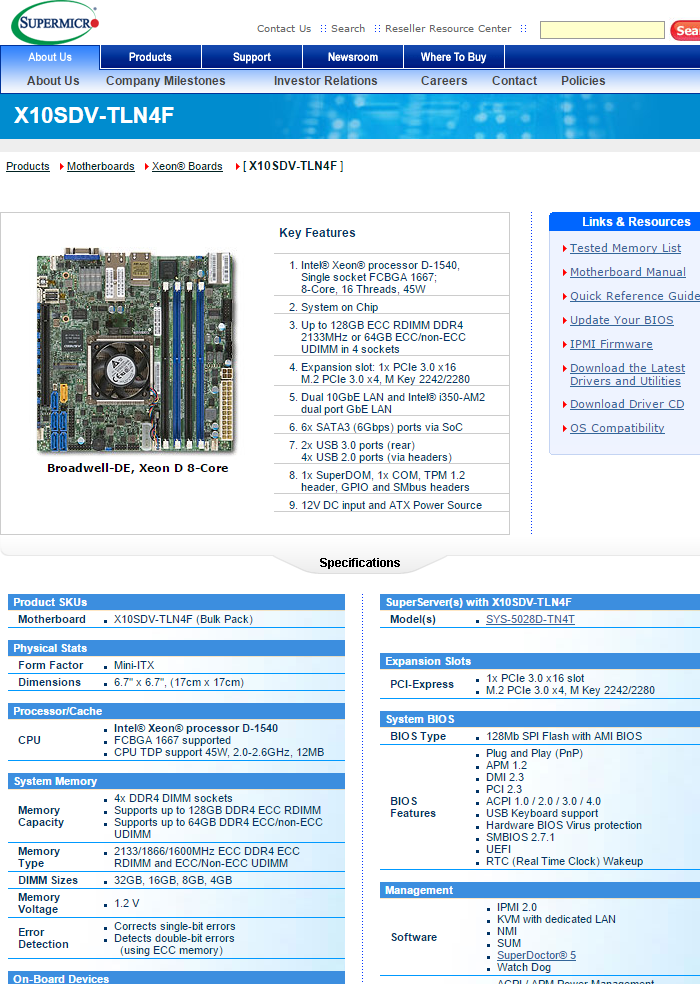Click the X10SDV-TLN4F page title

pyautogui.click(x=94, y=115)
